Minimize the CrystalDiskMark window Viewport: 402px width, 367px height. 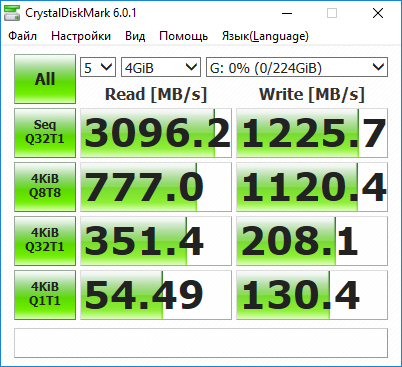287,13
